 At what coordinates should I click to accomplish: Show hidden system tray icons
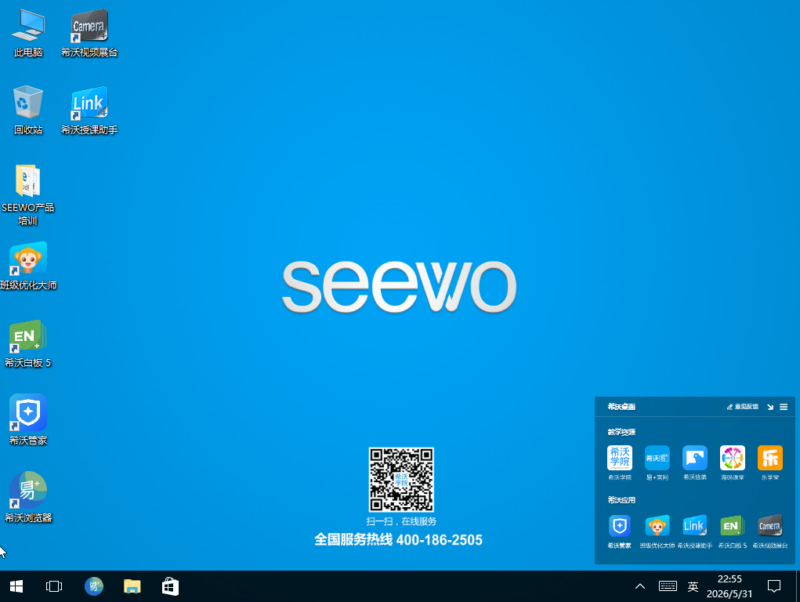(640, 587)
